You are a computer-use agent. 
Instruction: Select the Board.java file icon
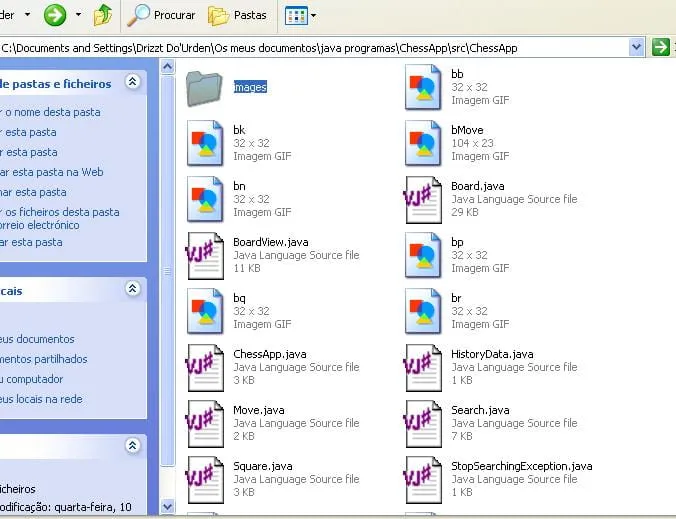422,200
